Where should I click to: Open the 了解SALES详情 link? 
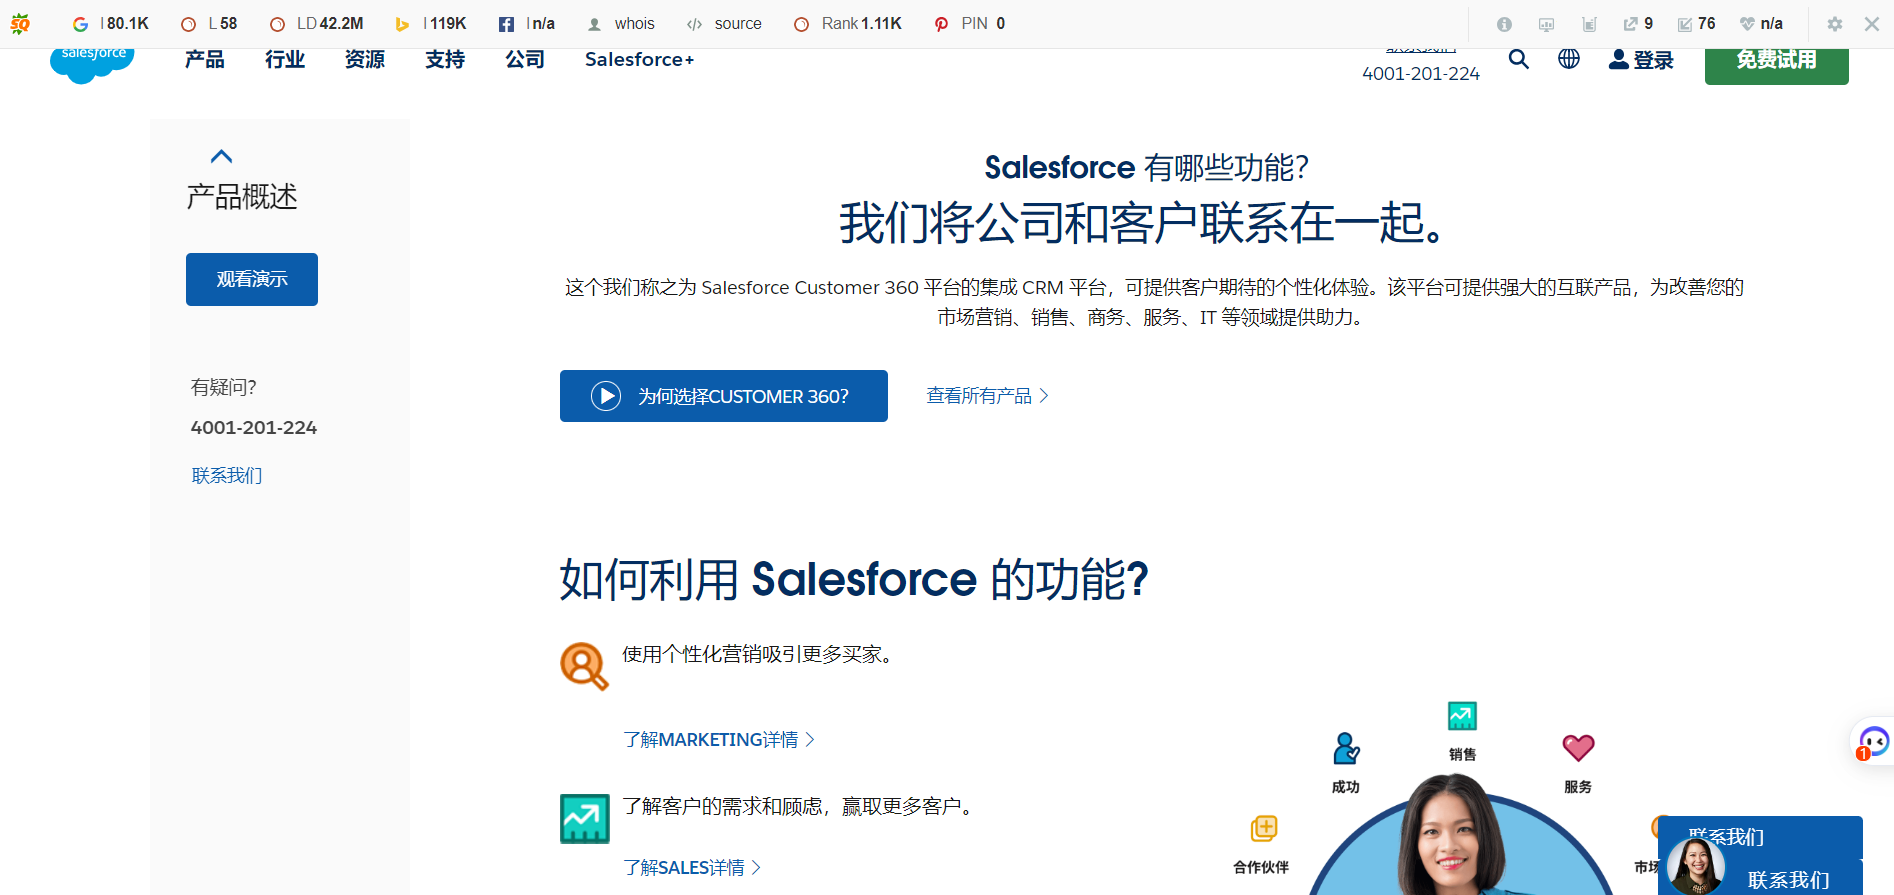[691, 868]
